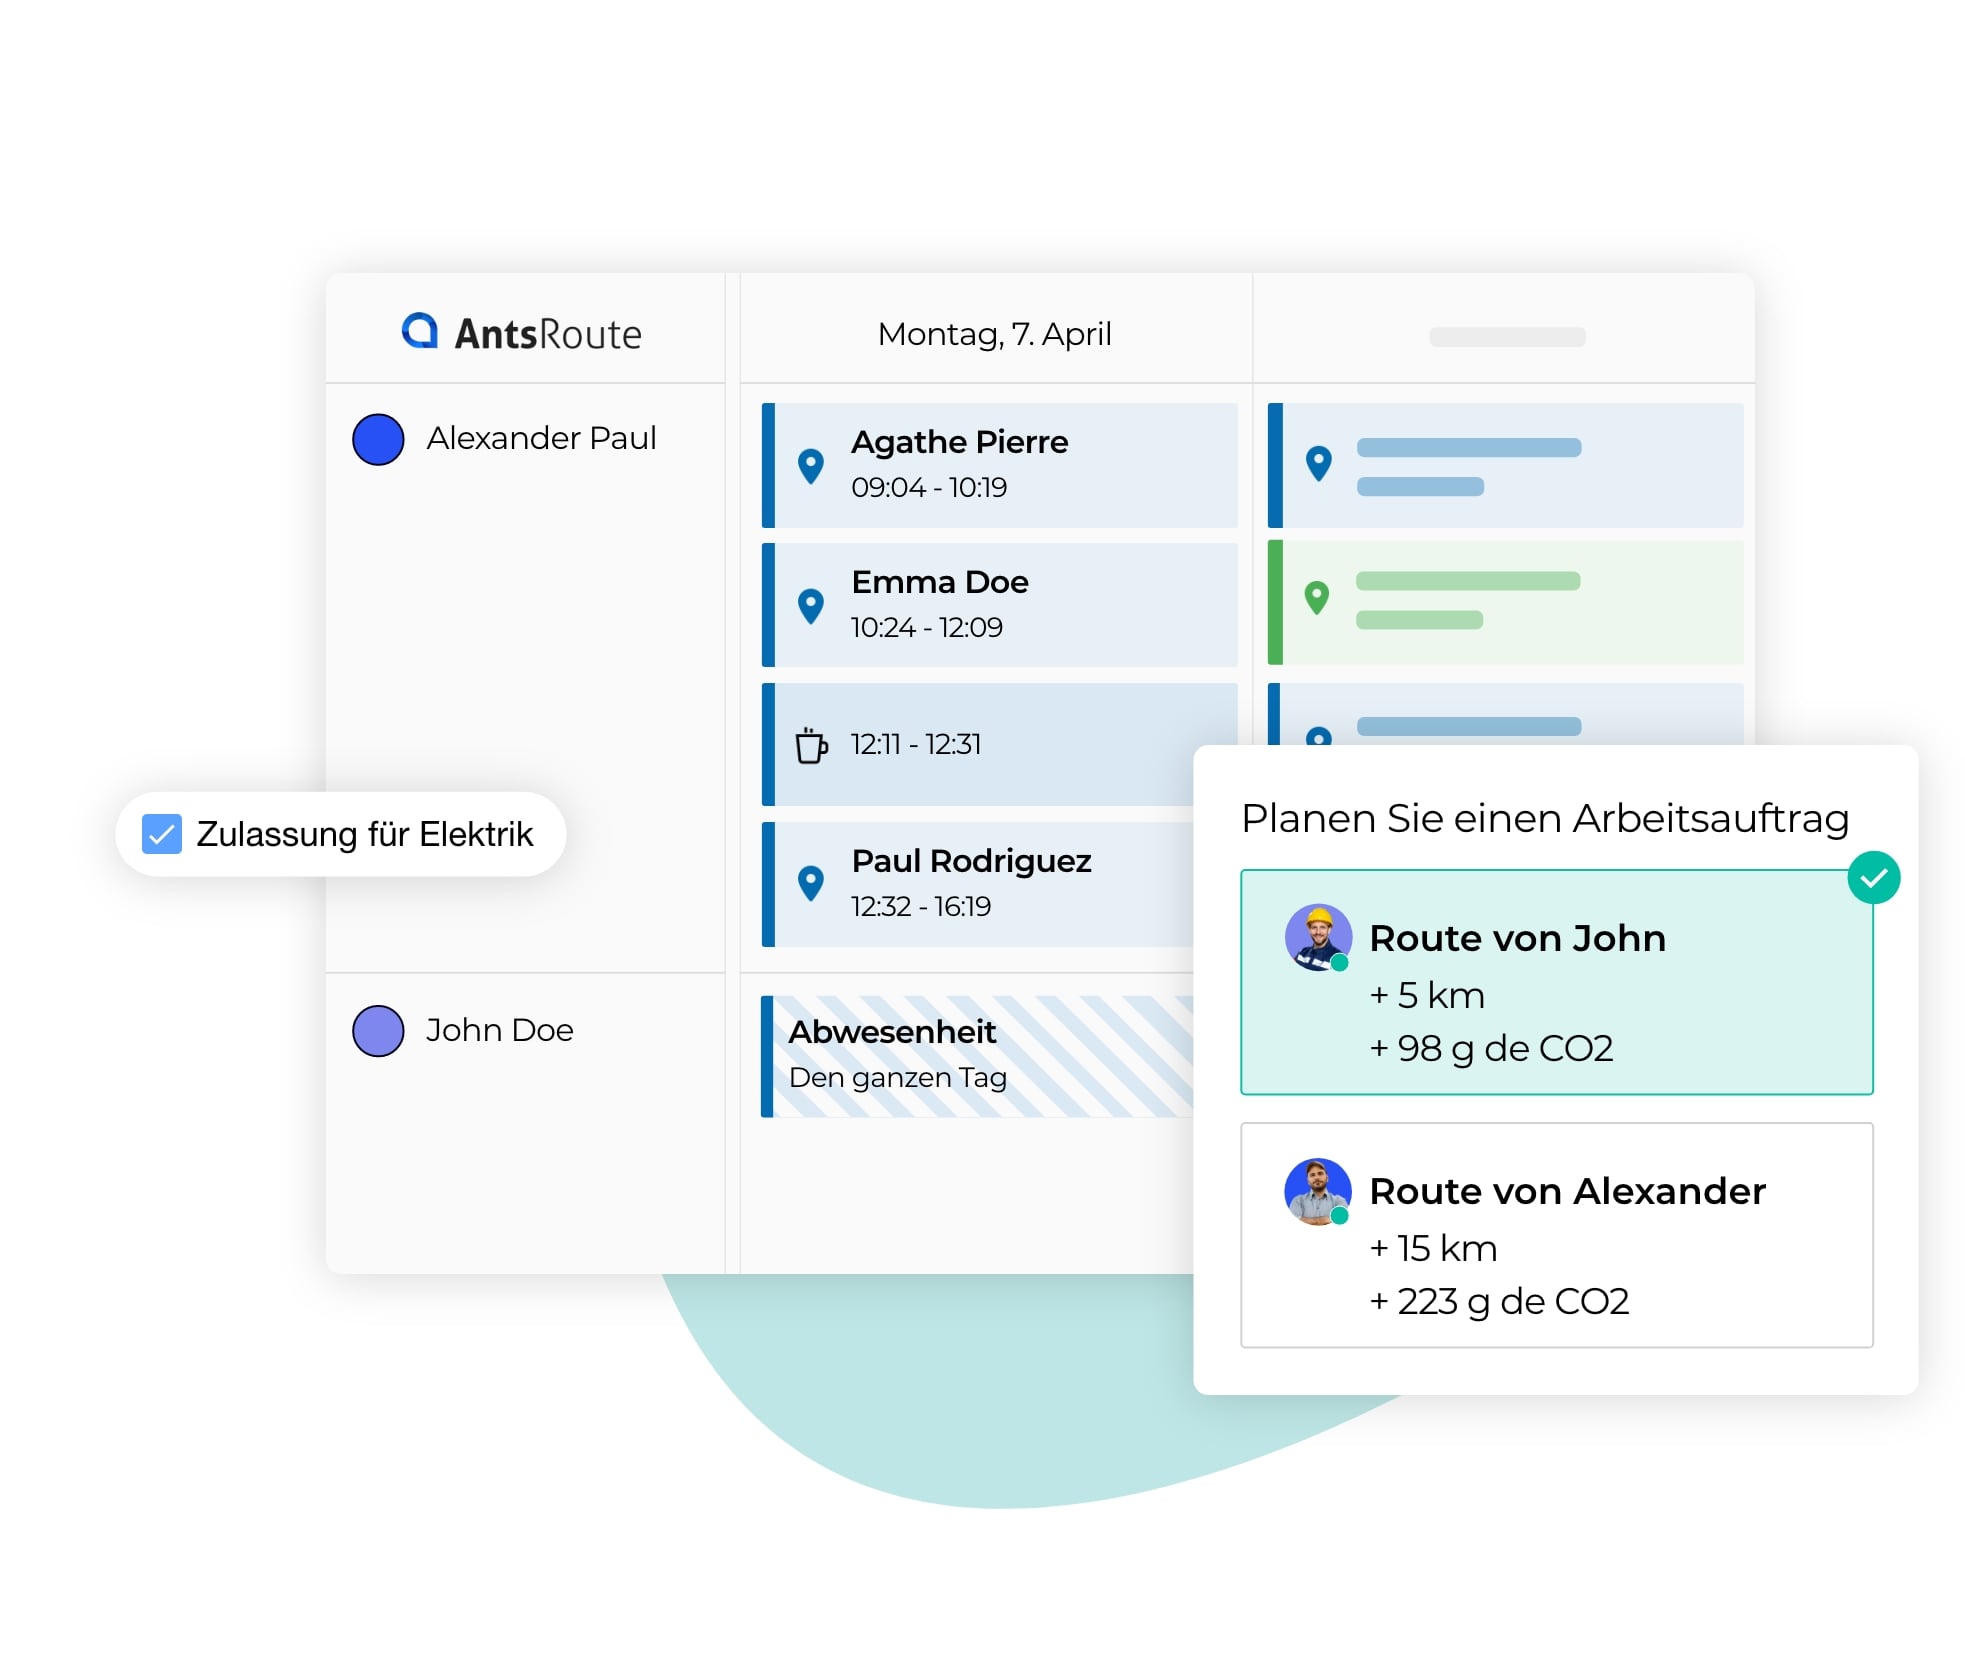The height and width of the screenshot is (1668, 1965).
Task: Open the Agathe Pierre 09:04 appointment
Action: coord(1000,465)
